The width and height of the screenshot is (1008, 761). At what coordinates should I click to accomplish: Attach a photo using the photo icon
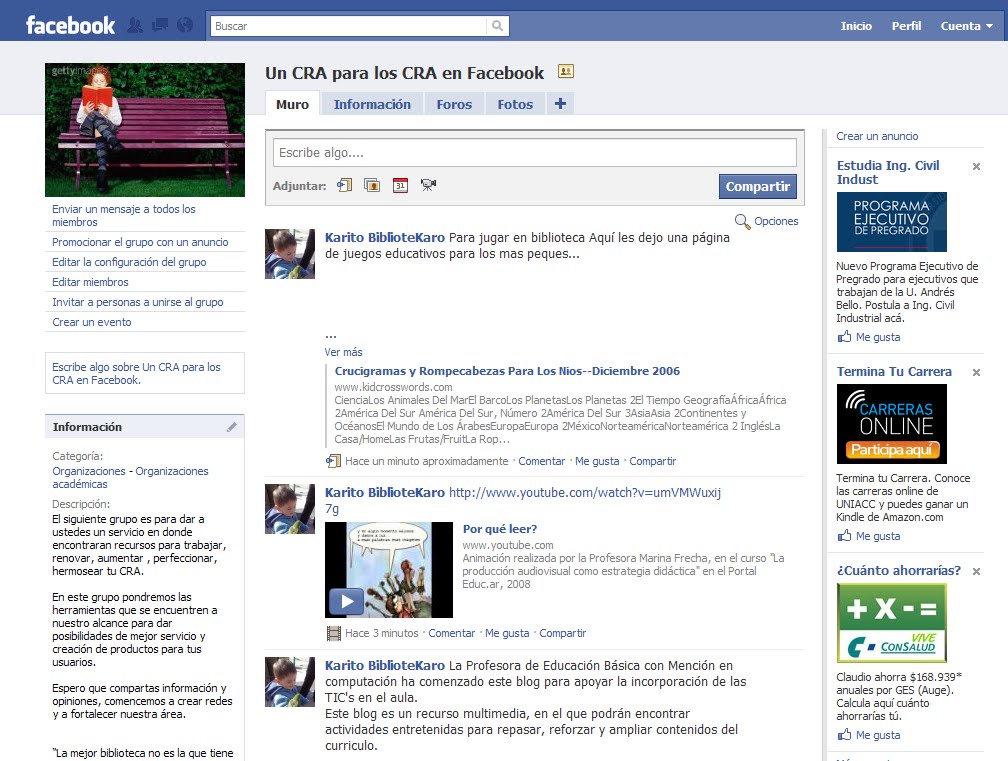click(372, 185)
